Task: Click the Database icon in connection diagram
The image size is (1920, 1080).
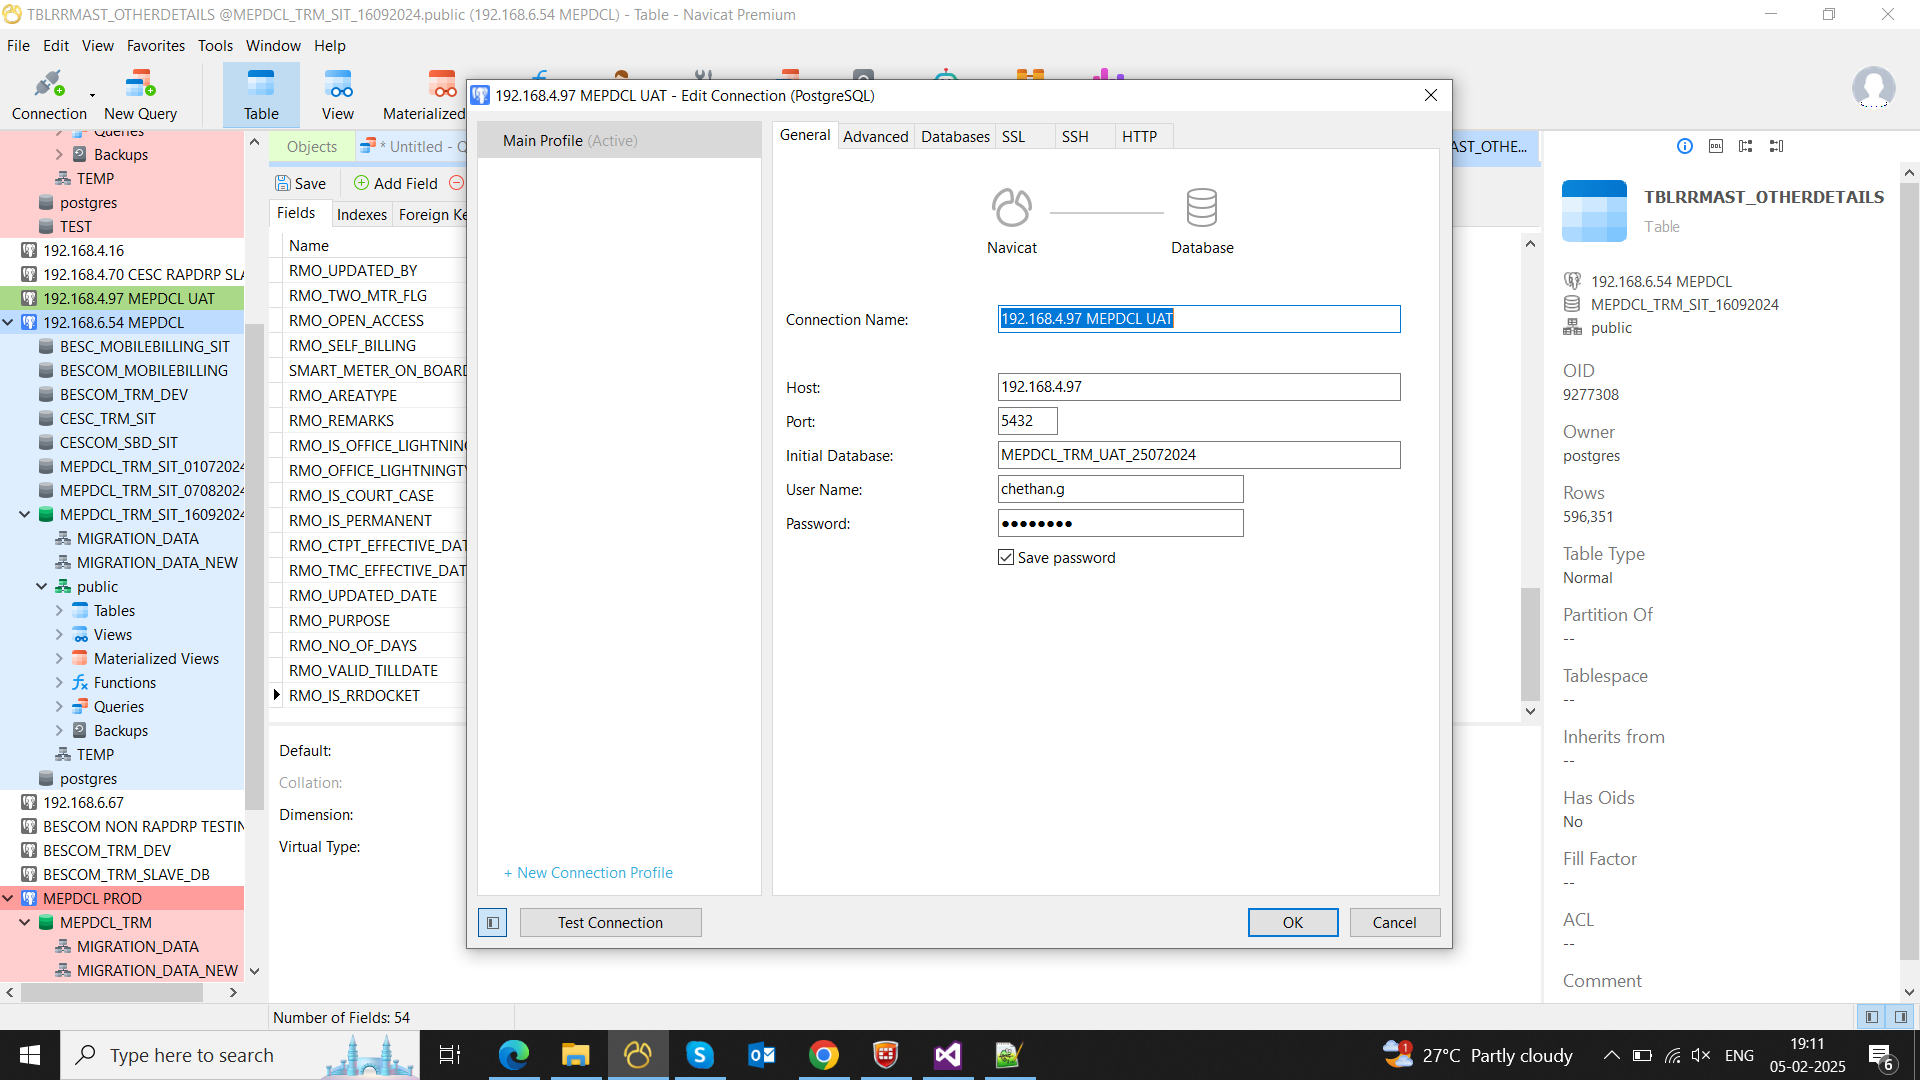Action: tap(1202, 208)
